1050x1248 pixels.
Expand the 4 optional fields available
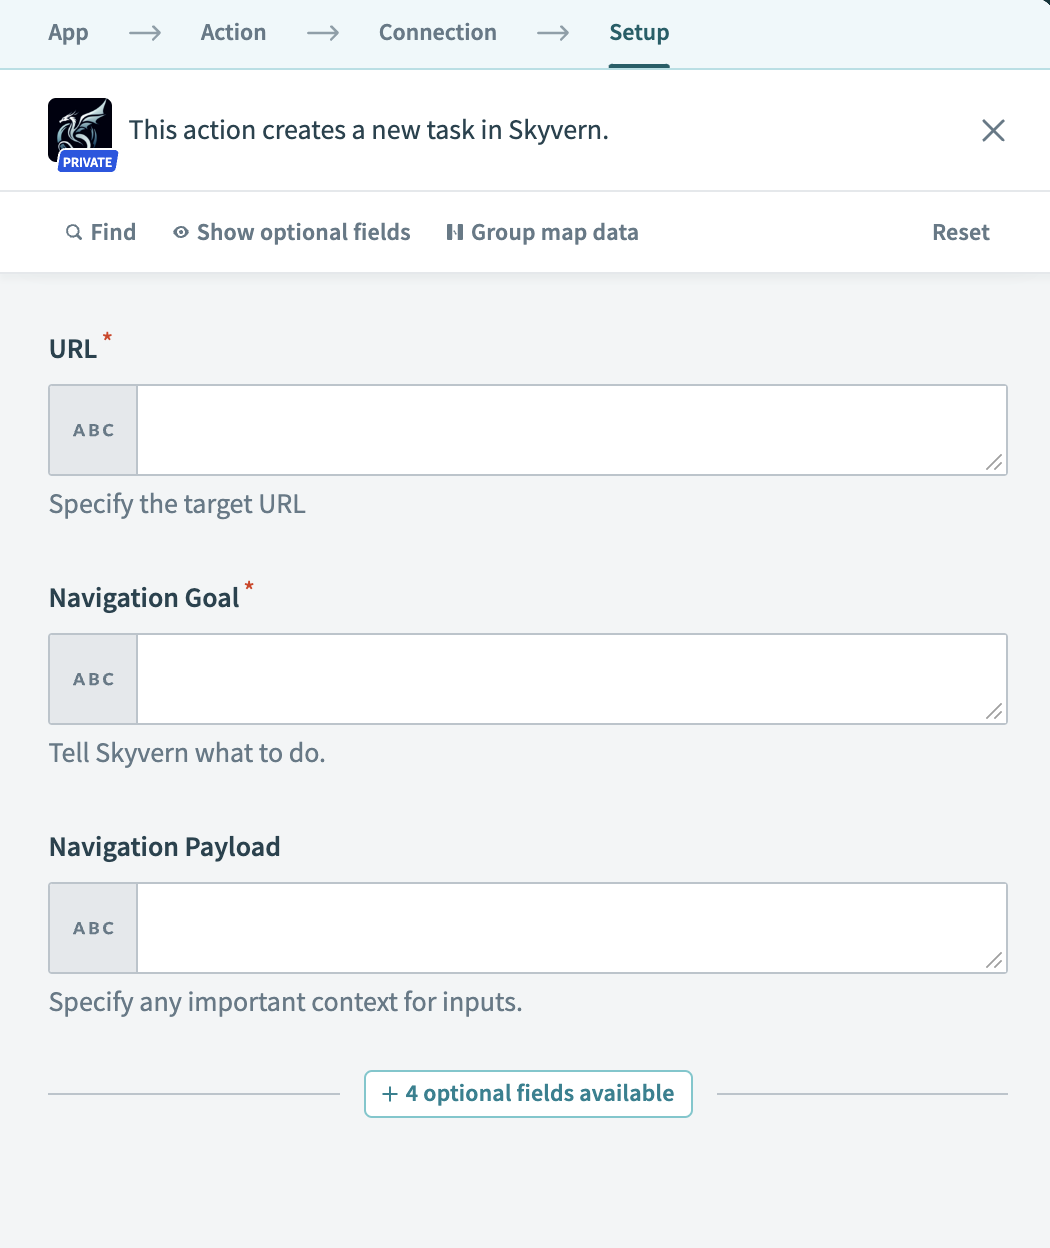point(528,1094)
